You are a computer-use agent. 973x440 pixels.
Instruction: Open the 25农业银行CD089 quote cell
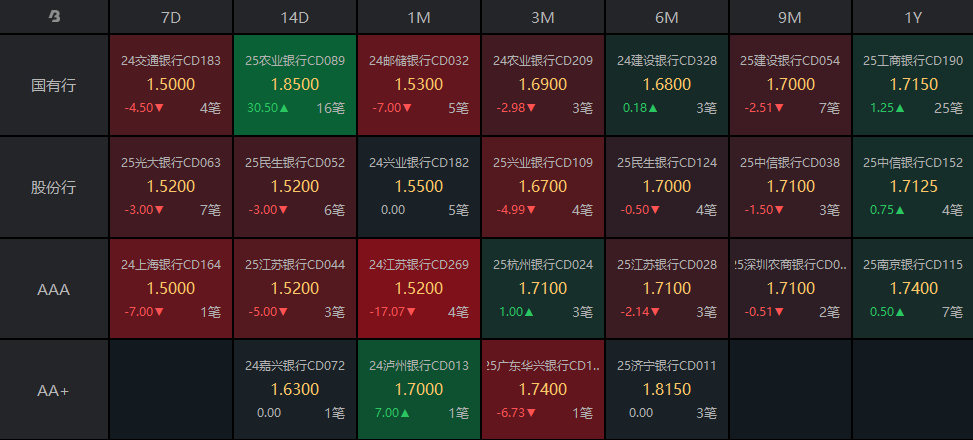point(295,85)
